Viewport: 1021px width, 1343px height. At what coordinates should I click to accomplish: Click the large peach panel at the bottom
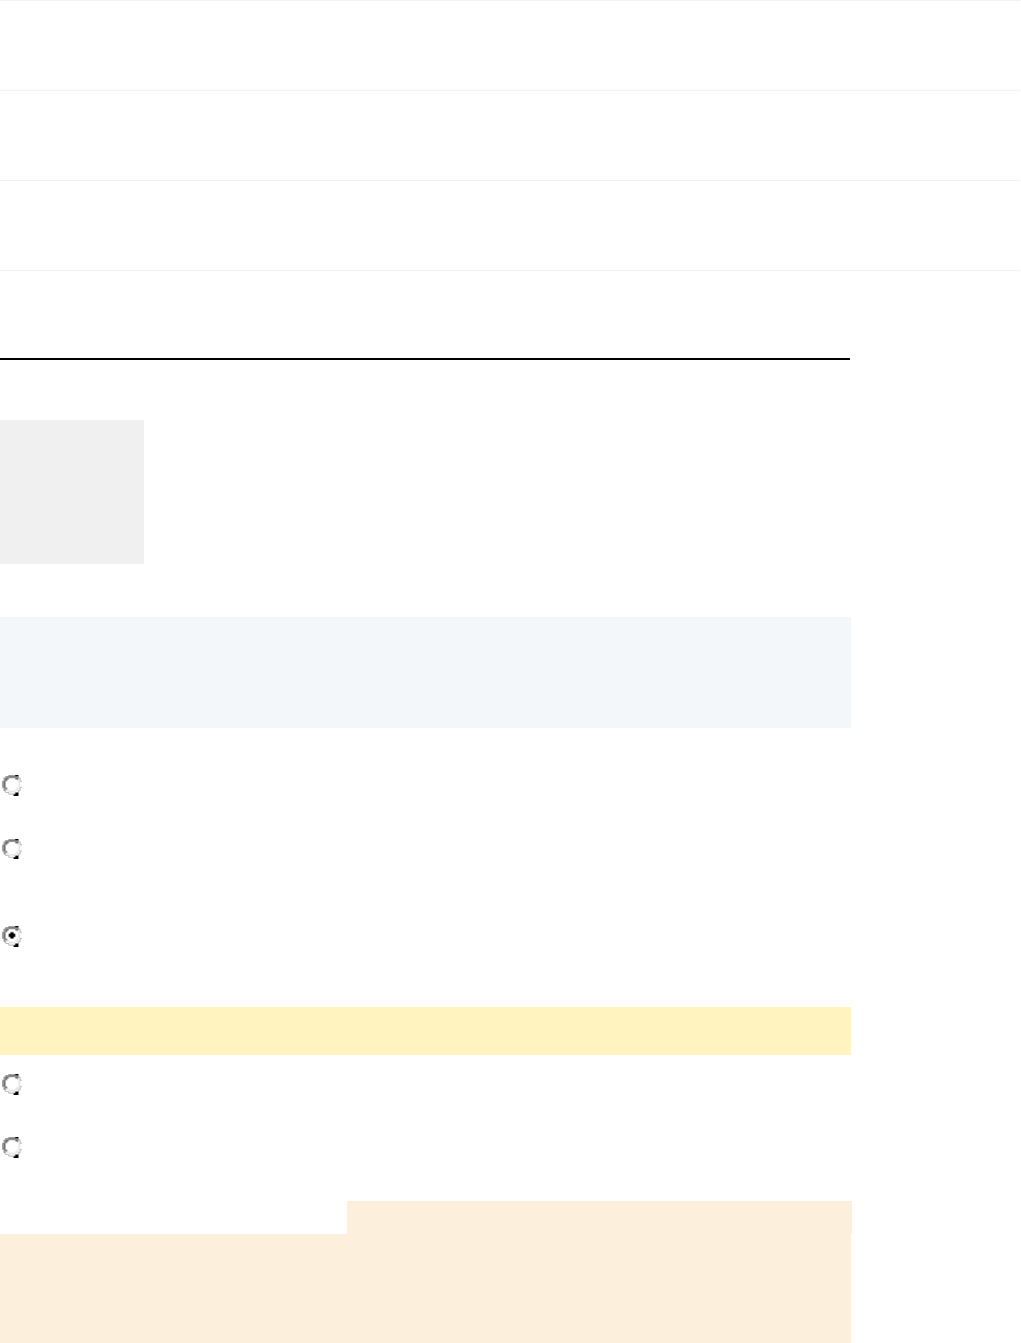(x=425, y=1288)
